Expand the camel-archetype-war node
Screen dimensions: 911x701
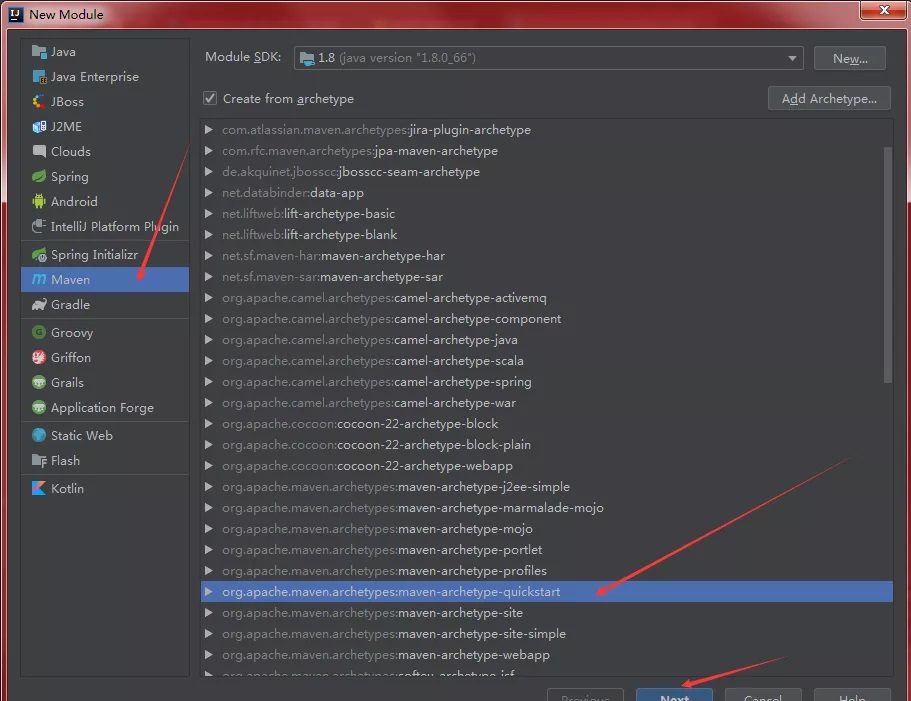(x=209, y=402)
